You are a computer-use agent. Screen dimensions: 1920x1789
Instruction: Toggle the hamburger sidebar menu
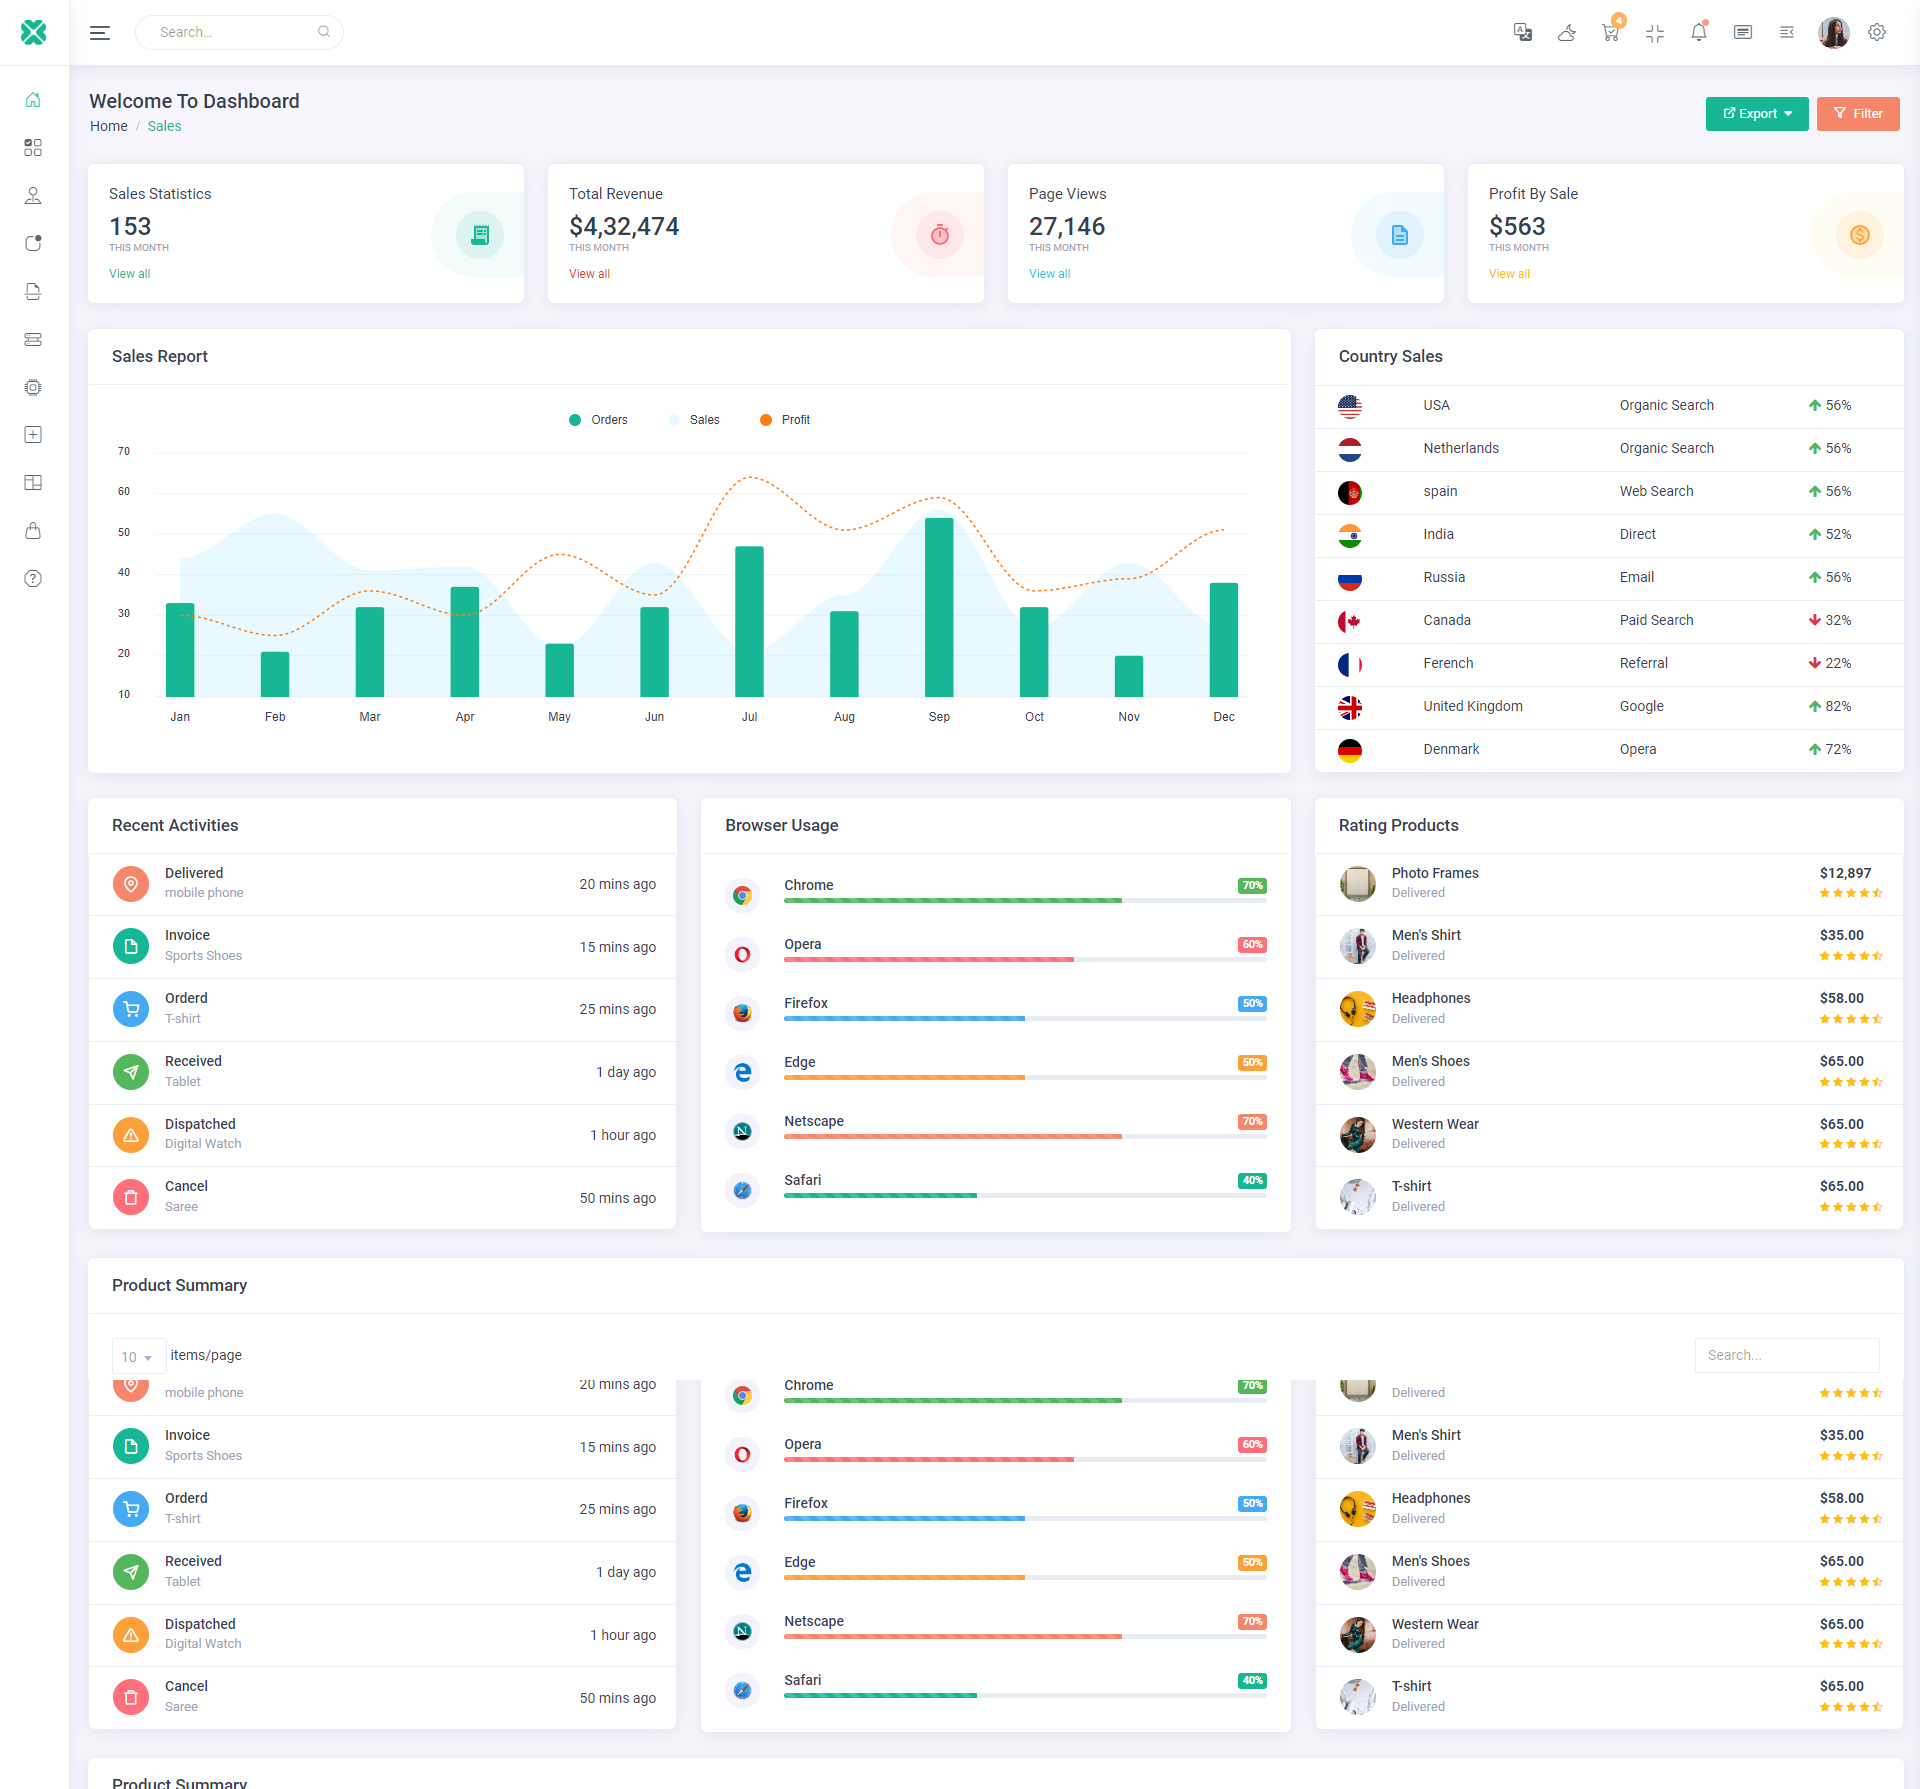100,33
